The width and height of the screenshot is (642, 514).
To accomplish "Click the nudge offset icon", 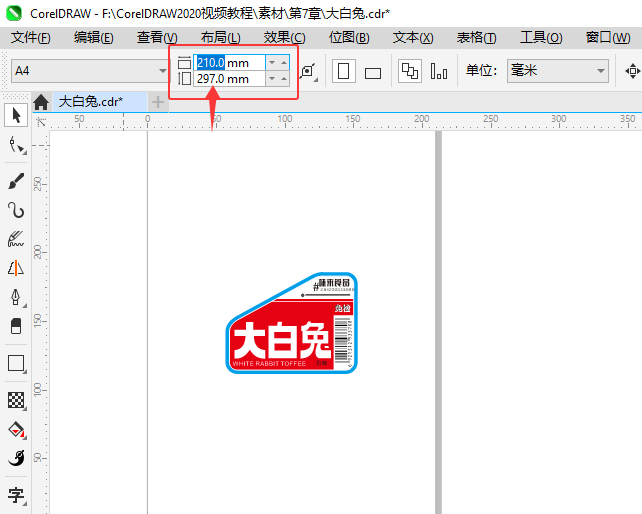I will (x=632, y=71).
